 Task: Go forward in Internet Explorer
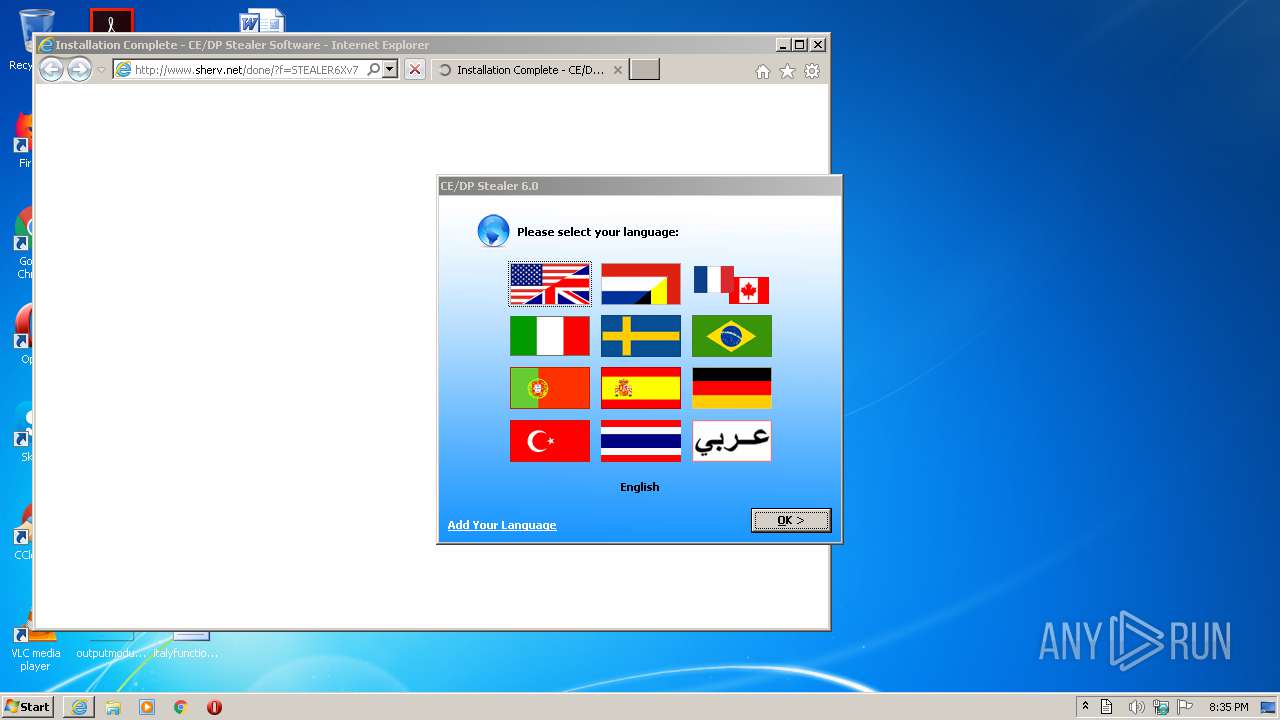tap(79, 69)
